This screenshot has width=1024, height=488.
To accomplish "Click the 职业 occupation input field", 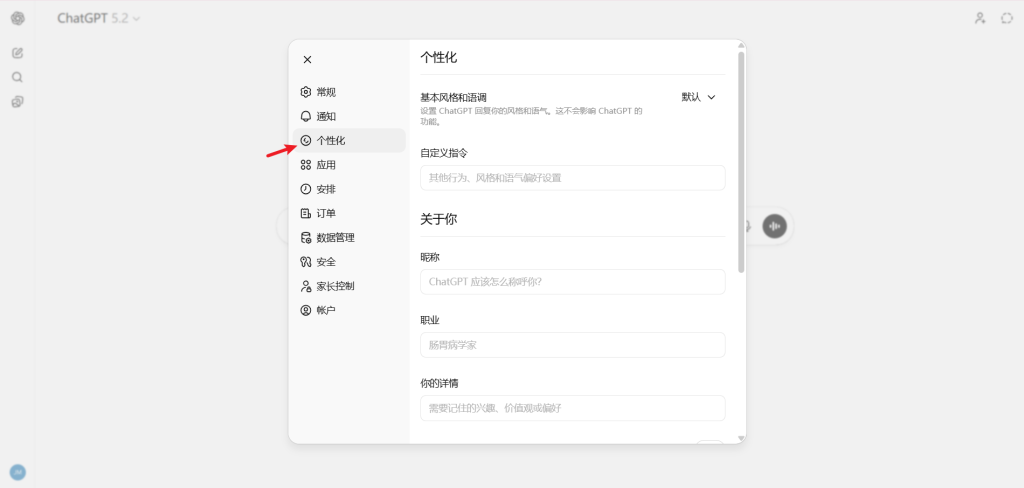I will (x=573, y=345).
